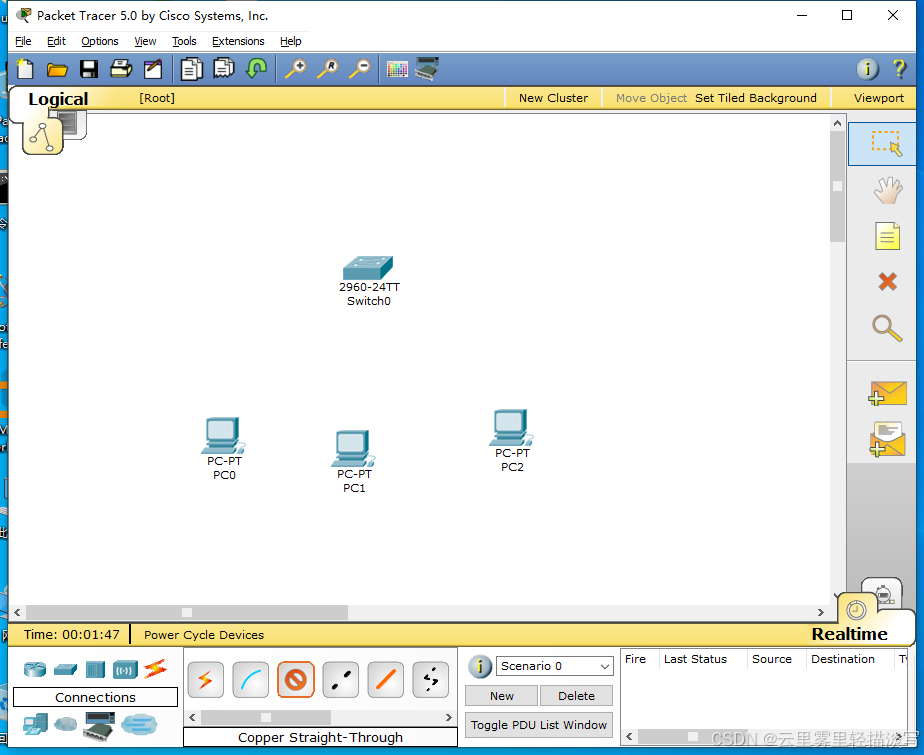
Task: Undo with the green arrow icon
Action: pyautogui.click(x=256, y=69)
